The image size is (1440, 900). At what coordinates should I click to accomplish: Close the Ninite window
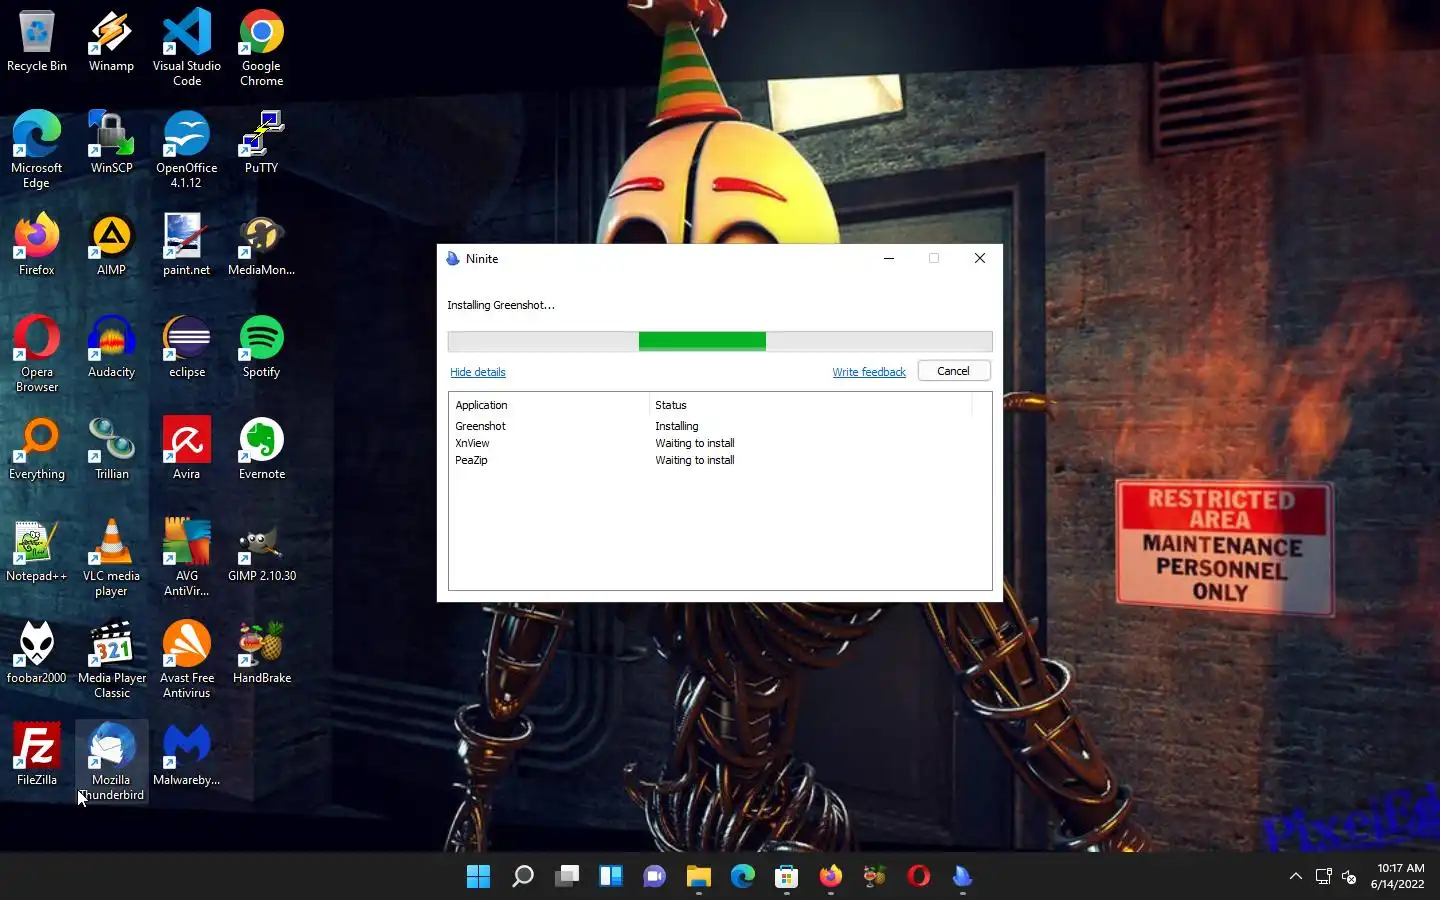coord(980,258)
